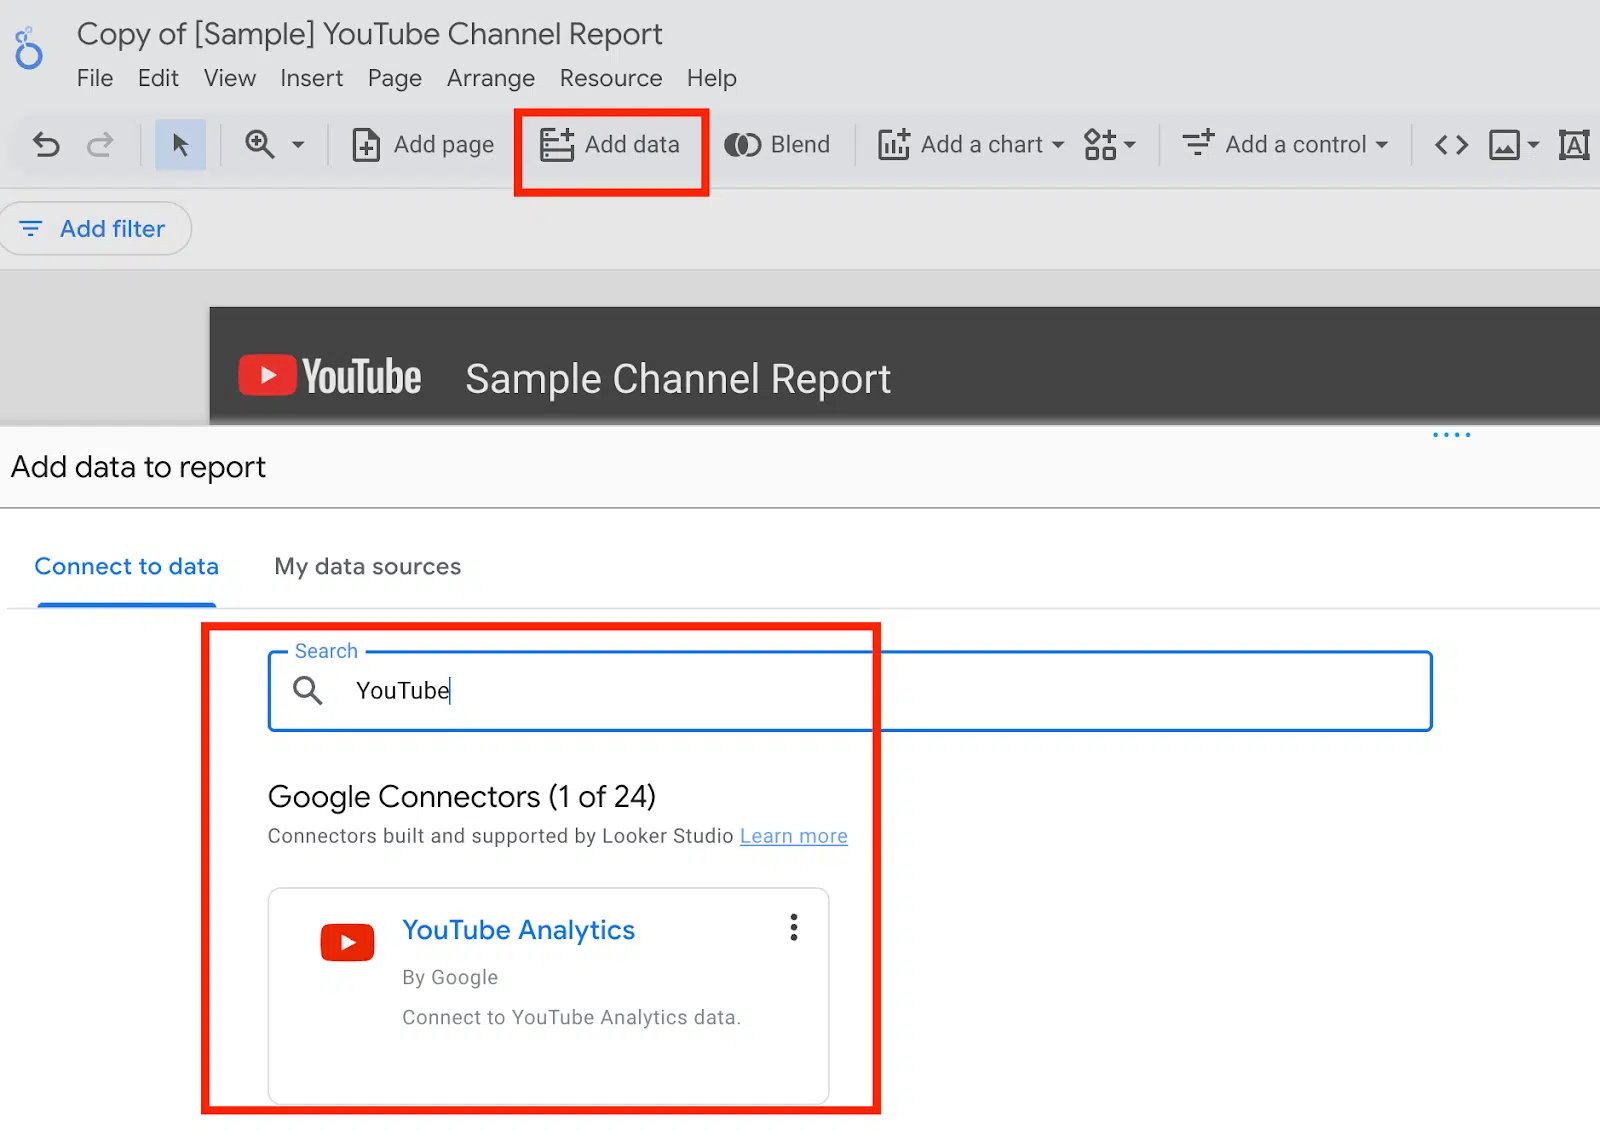The width and height of the screenshot is (1600, 1130).
Task: Select the YouTube Analytics connector title
Action: pyautogui.click(x=518, y=930)
